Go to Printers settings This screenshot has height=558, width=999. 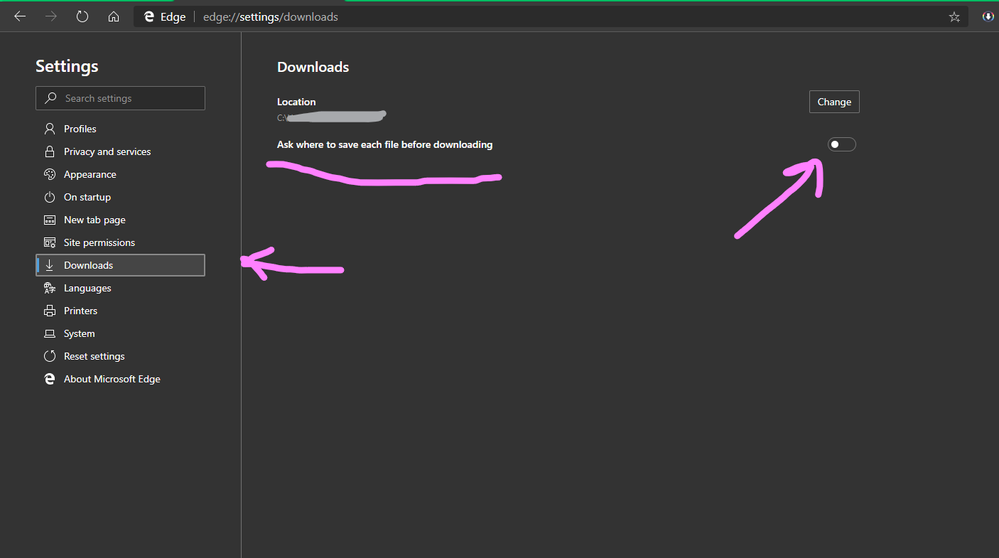[120, 311]
